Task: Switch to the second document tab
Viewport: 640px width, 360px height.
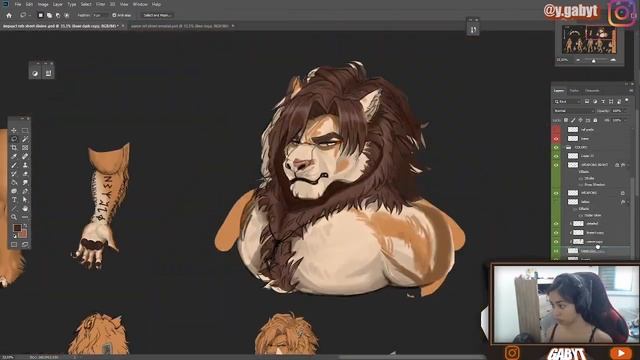Action: (180, 26)
